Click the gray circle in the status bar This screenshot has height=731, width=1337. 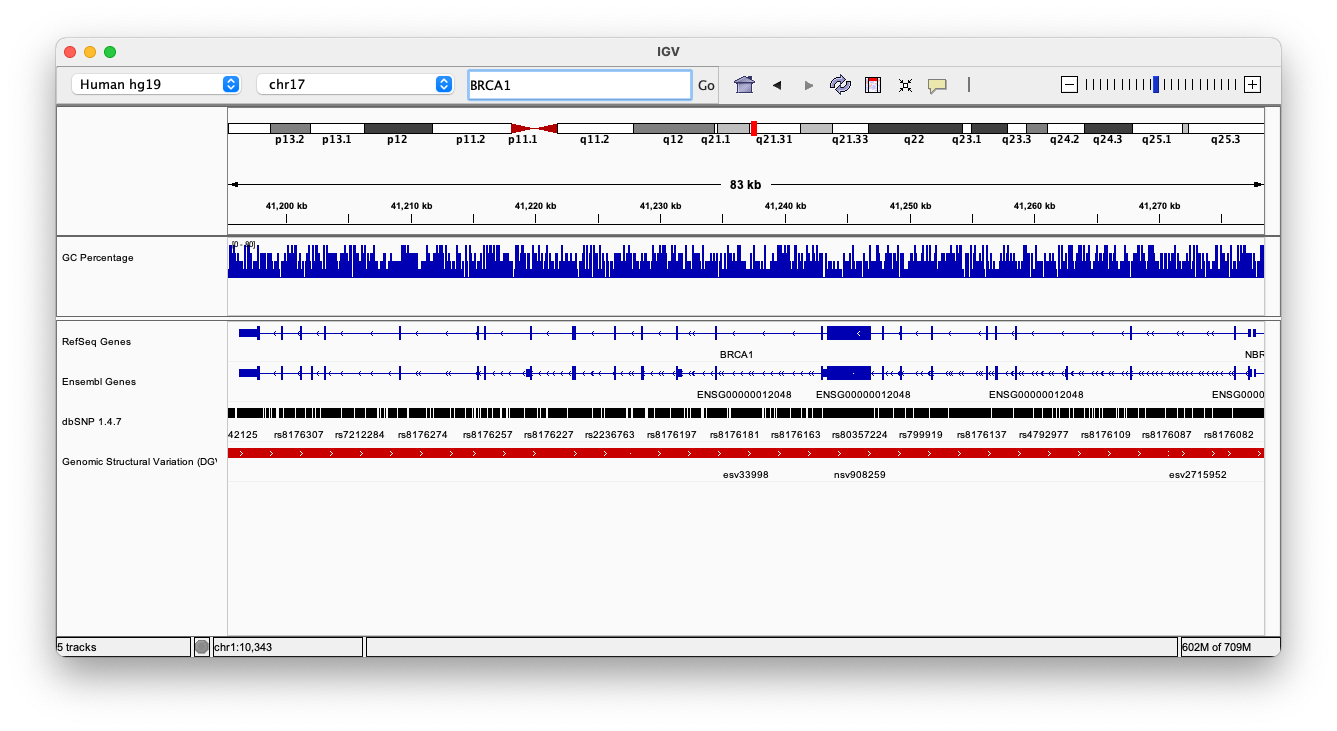[x=202, y=647]
